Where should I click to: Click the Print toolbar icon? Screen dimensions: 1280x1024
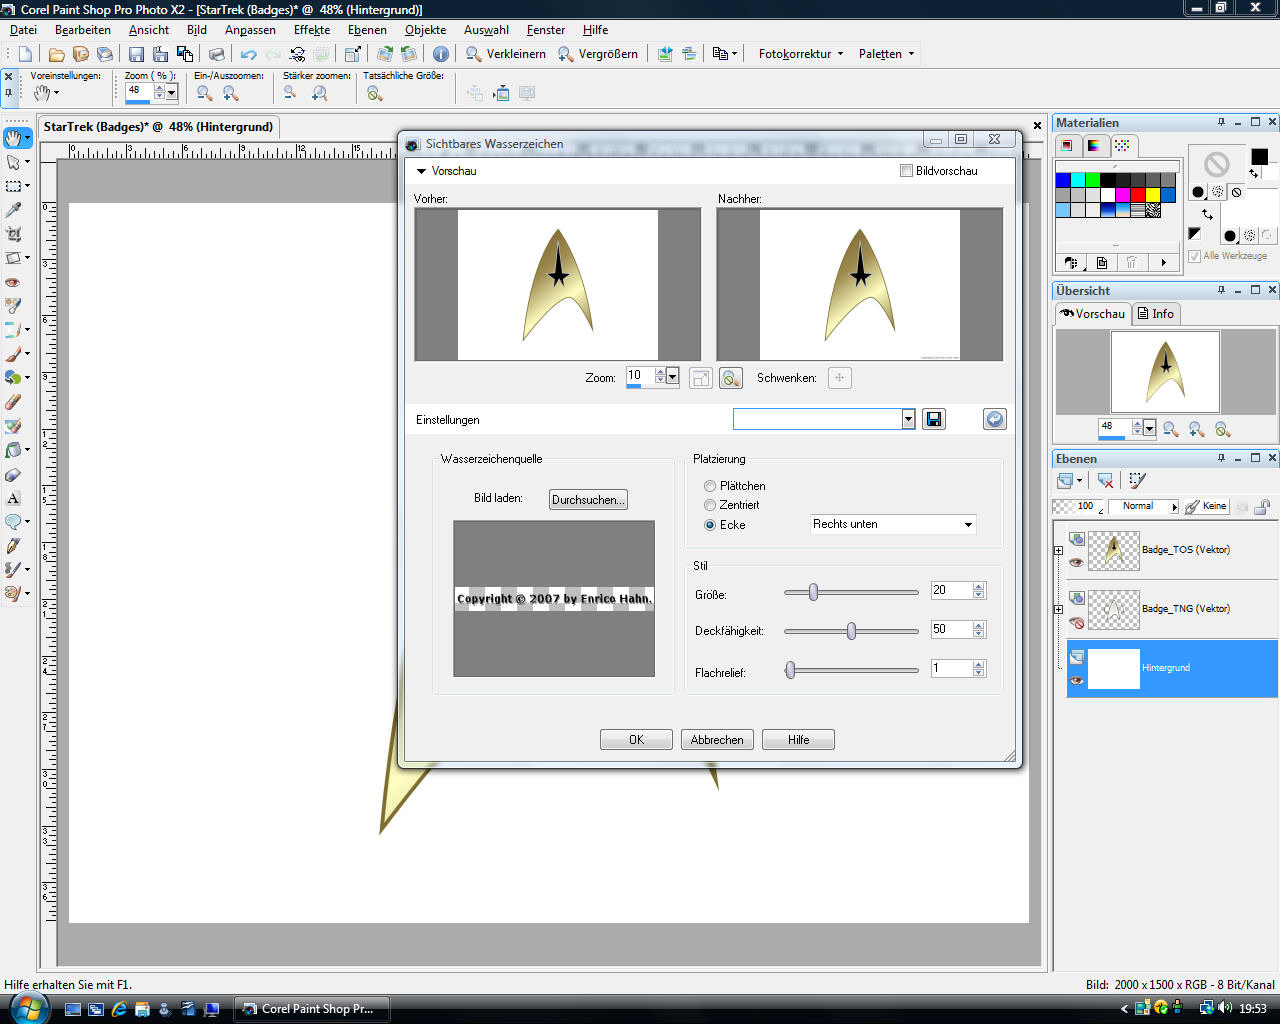[x=216, y=54]
